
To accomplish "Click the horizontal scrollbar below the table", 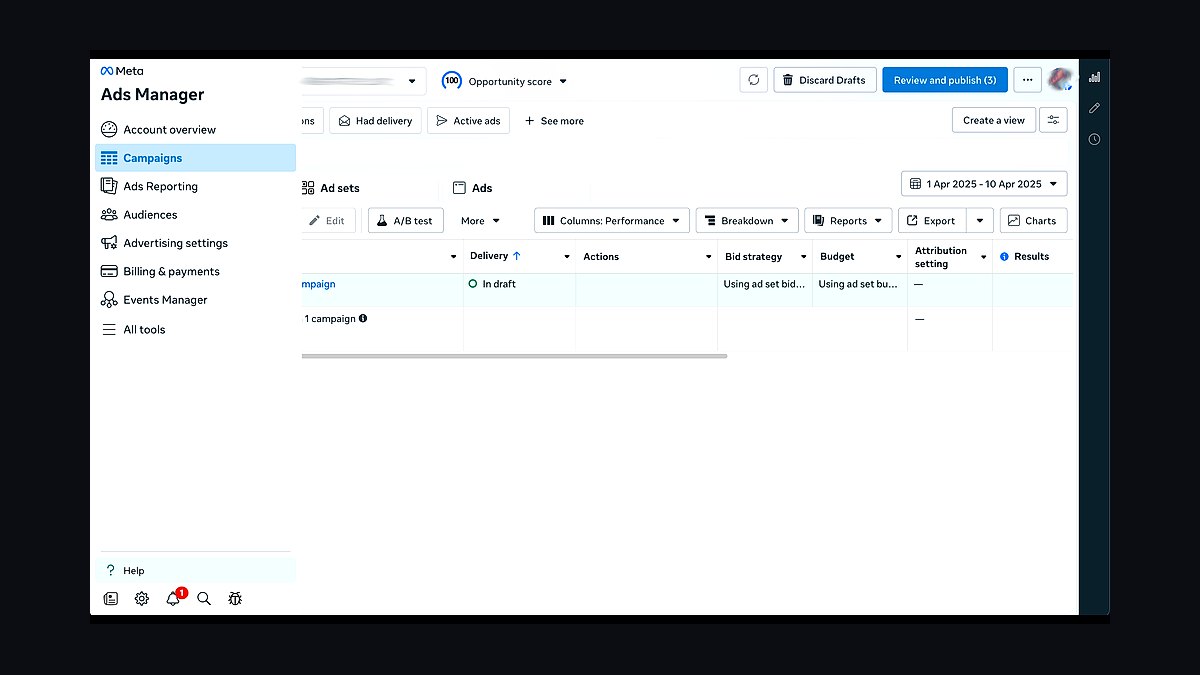I will [514, 356].
